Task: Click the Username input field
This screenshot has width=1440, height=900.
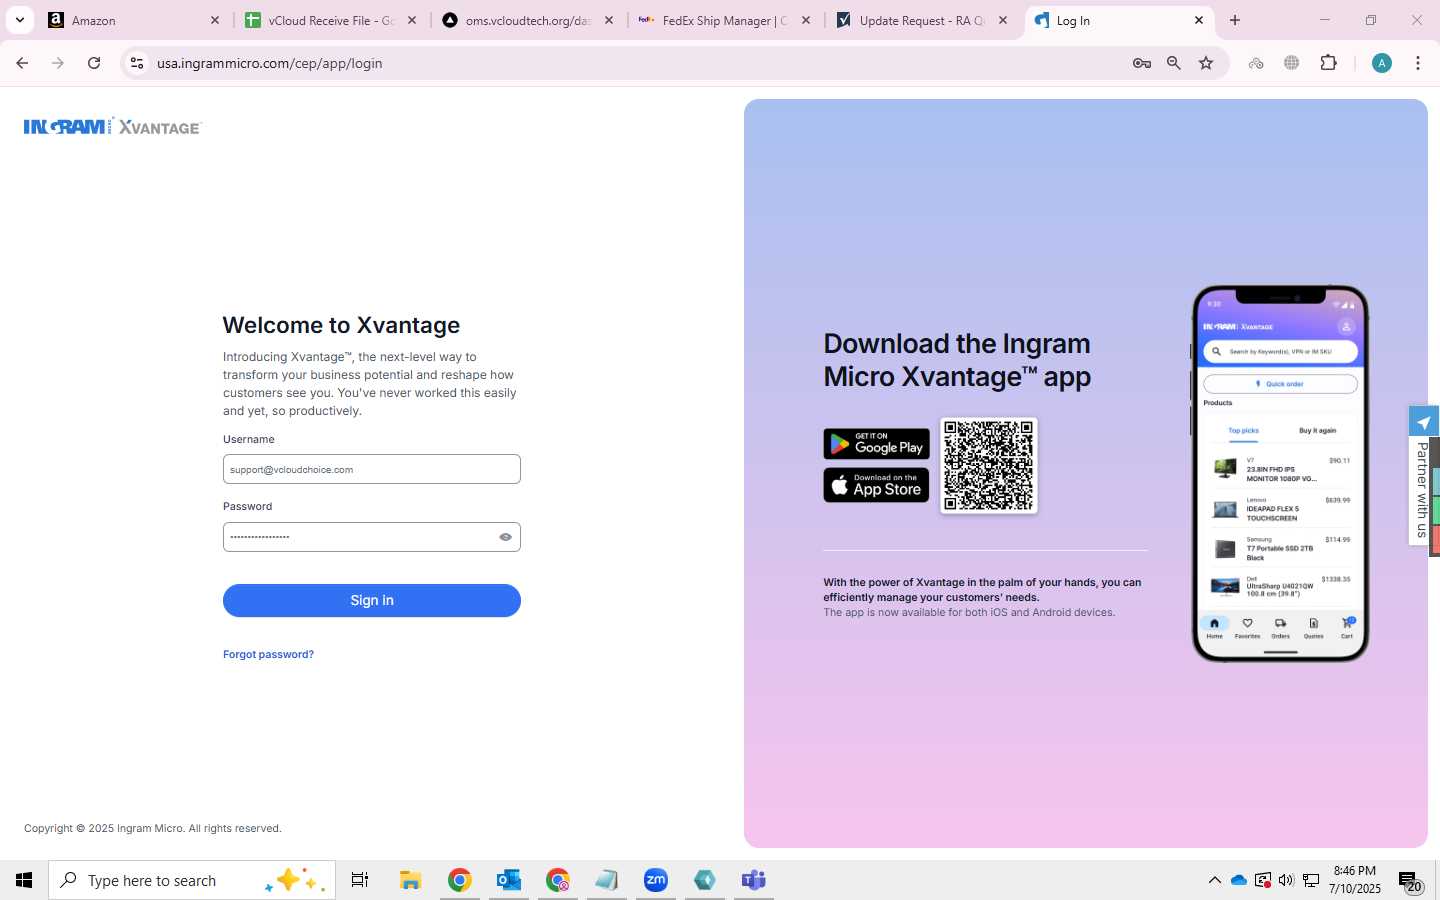Action: [372, 469]
